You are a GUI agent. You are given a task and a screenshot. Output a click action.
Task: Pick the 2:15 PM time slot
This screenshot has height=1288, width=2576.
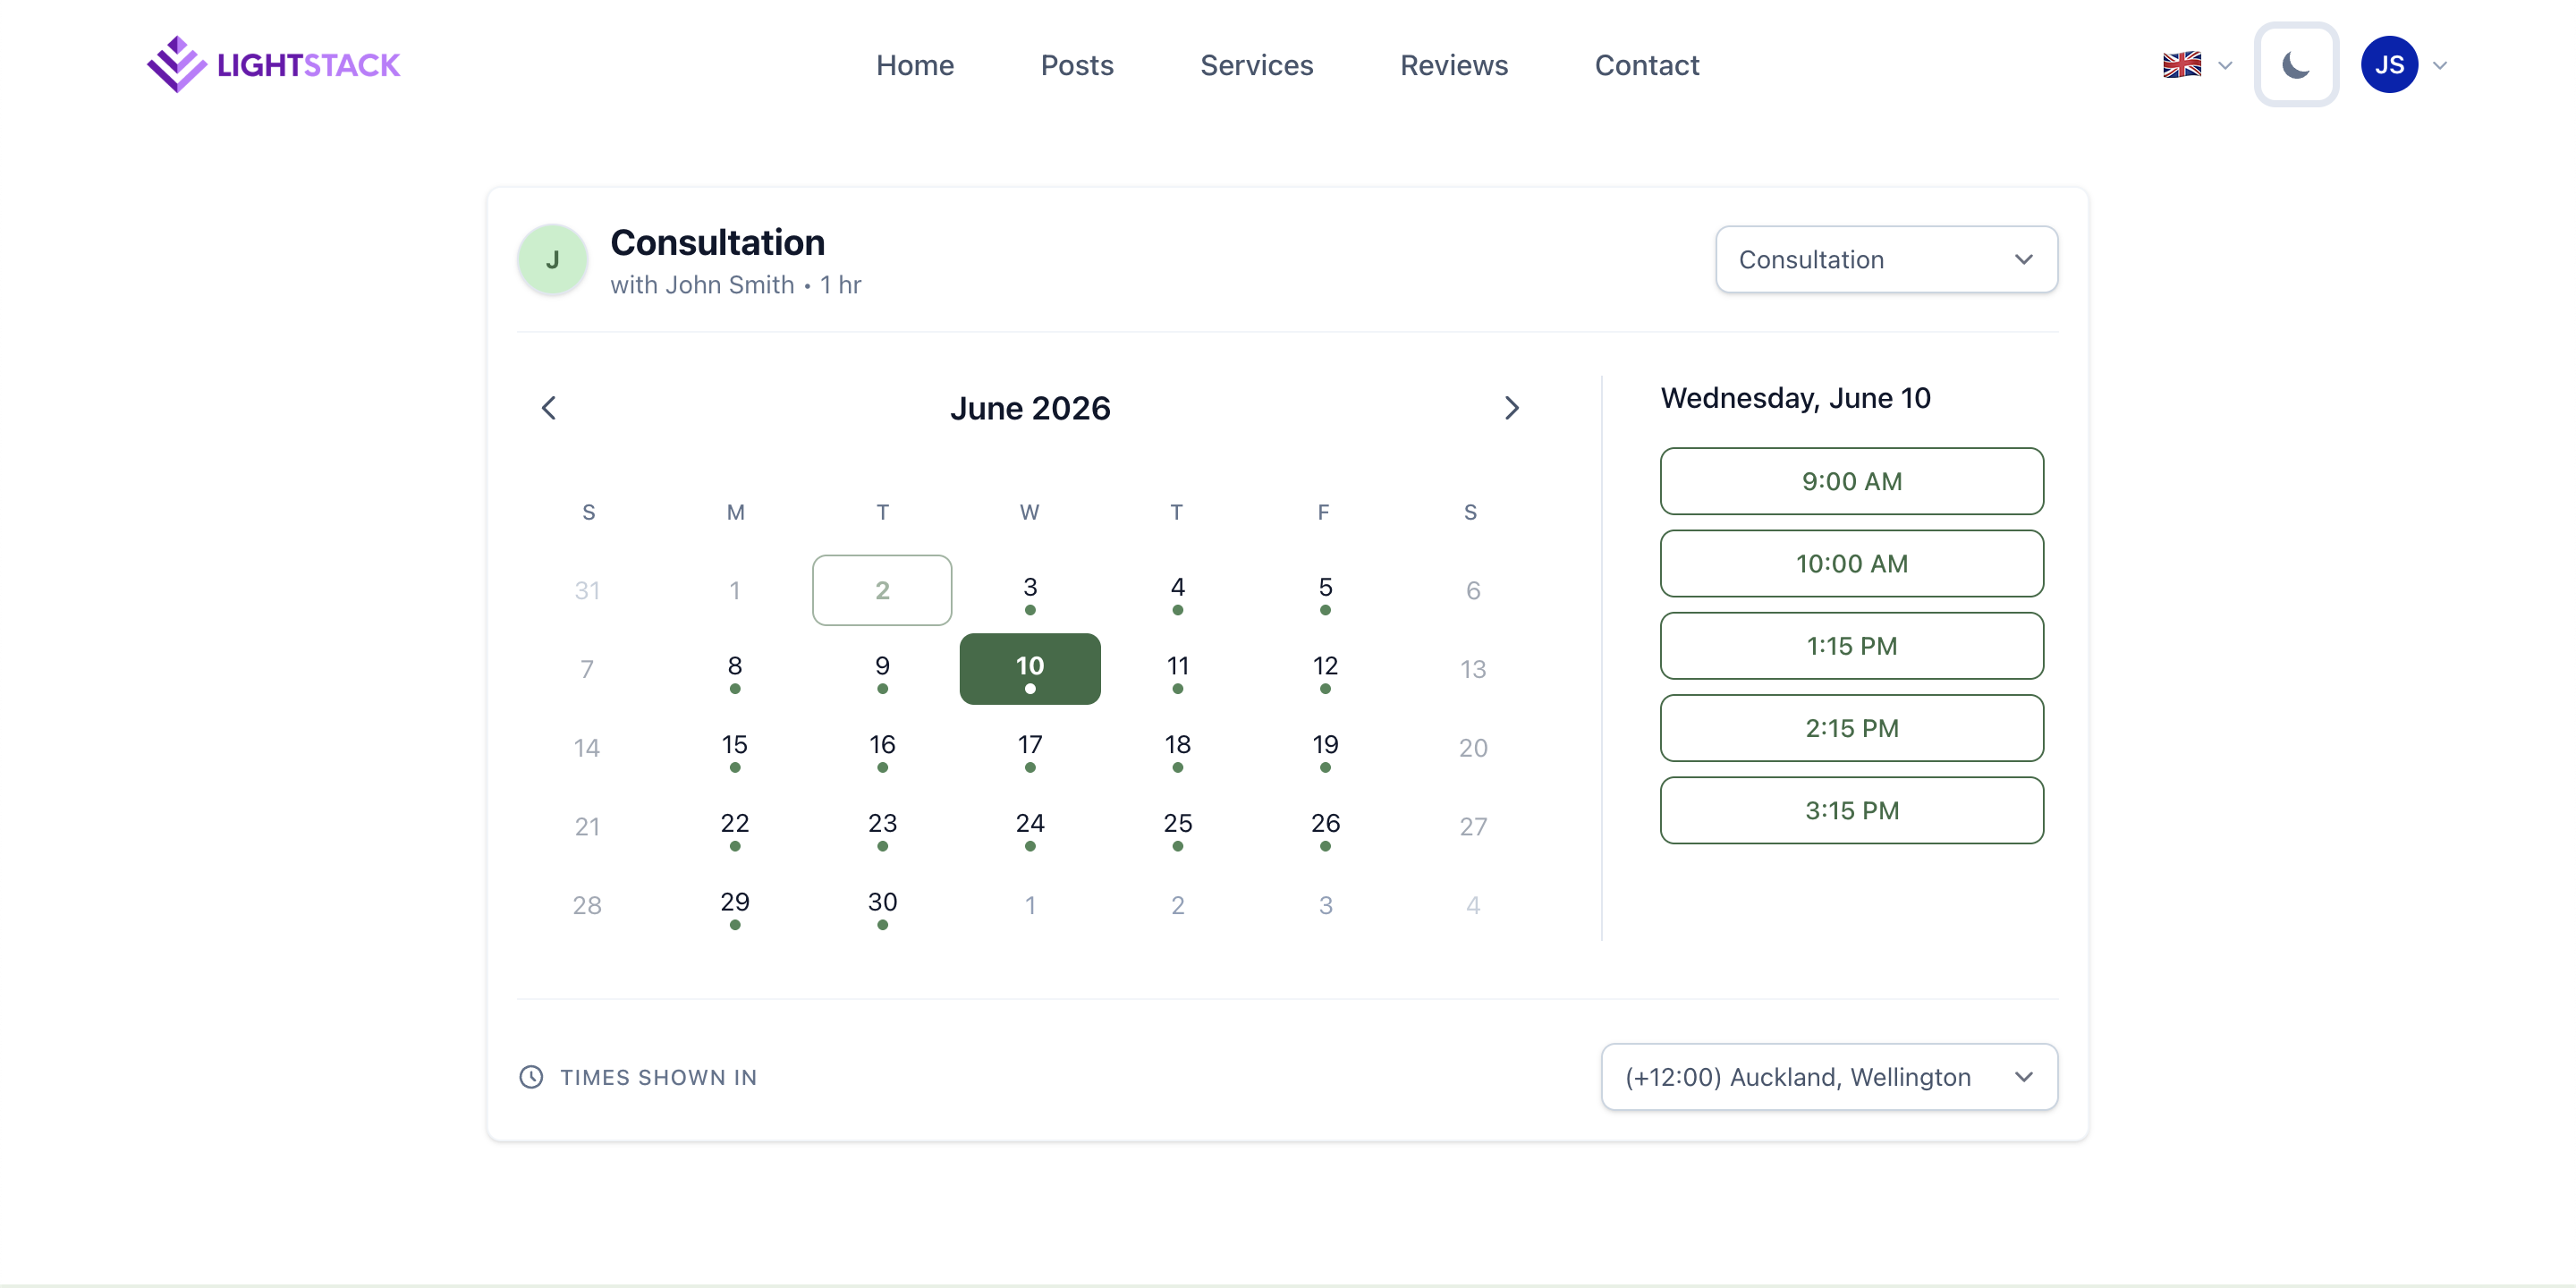(1852, 728)
